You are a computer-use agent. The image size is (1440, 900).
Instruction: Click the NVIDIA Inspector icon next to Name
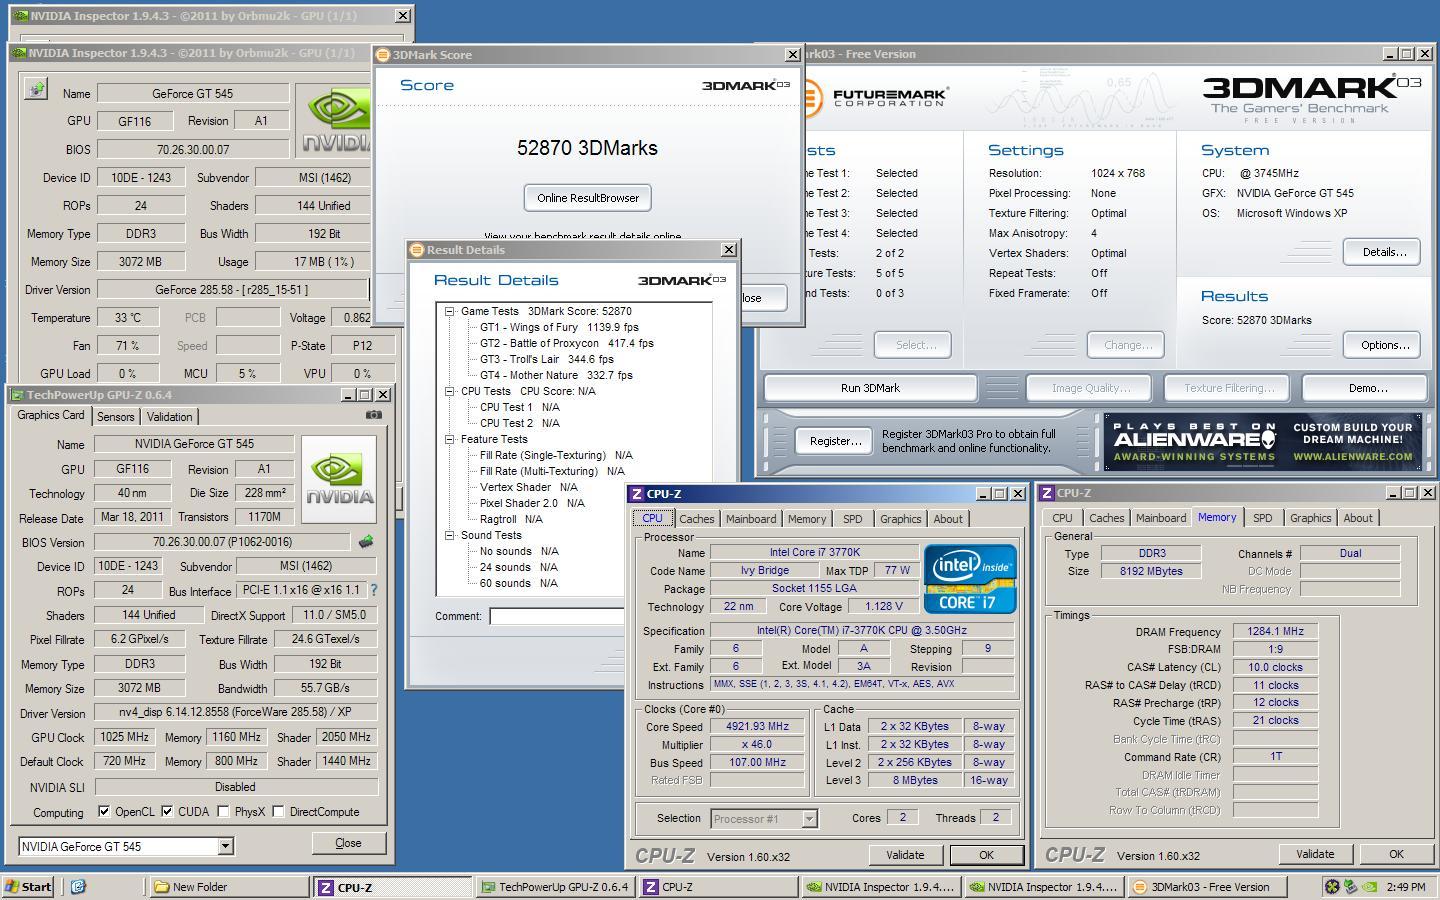pyautogui.click(x=36, y=90)
